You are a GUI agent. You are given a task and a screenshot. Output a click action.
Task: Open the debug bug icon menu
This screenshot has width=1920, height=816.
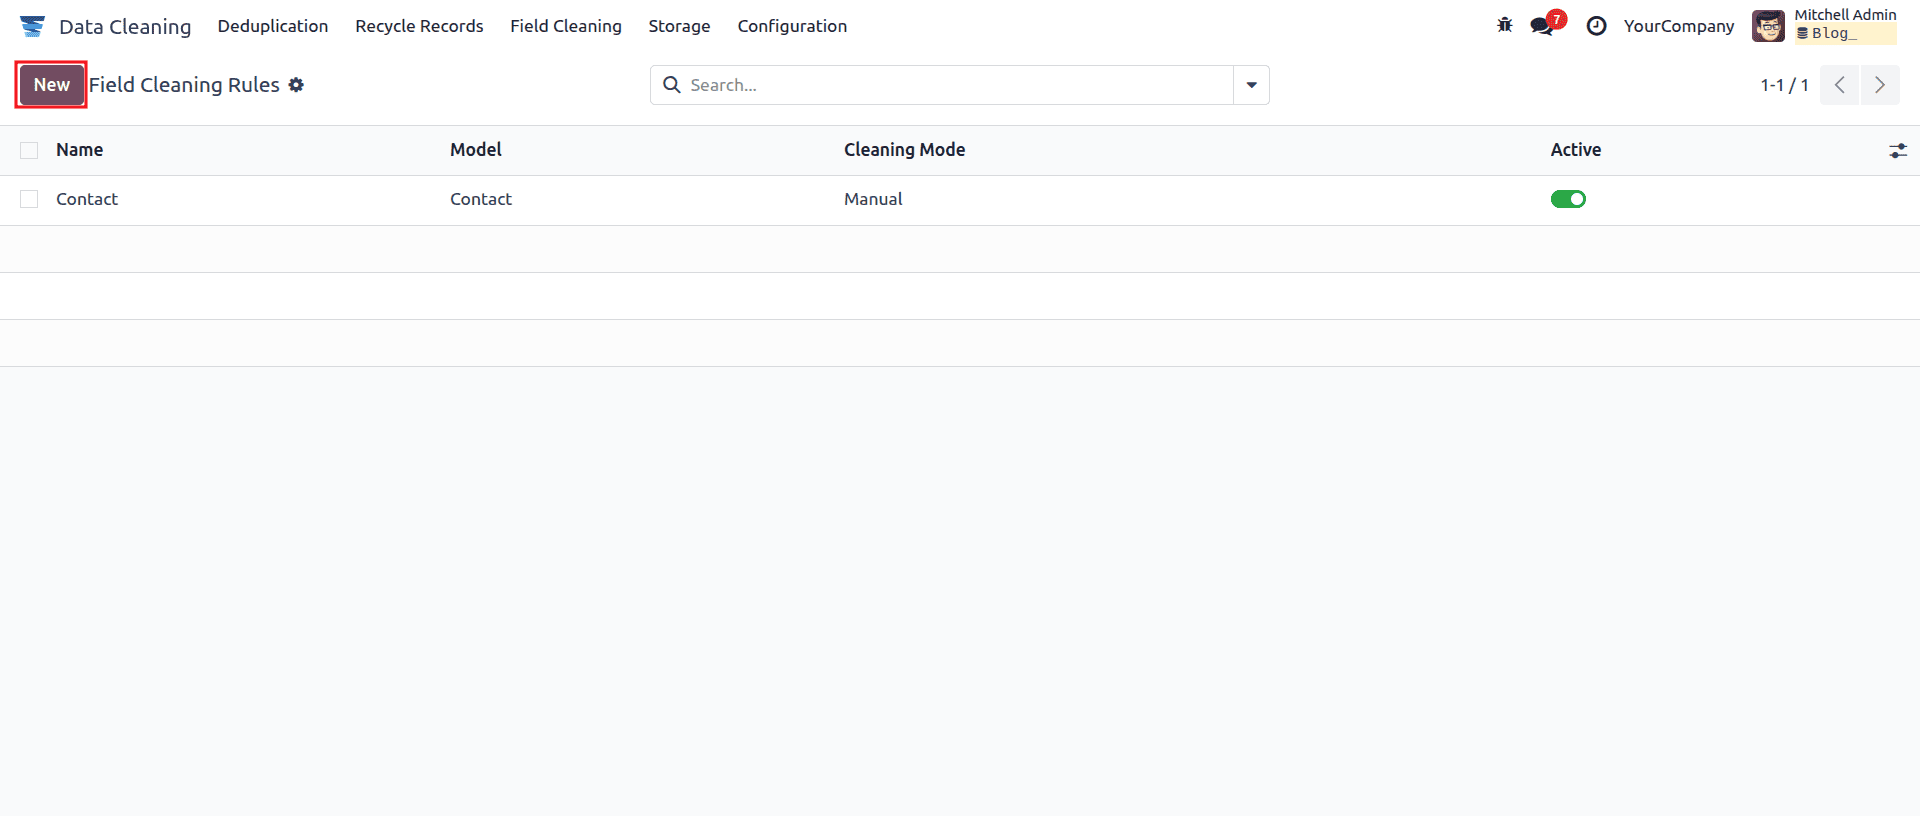click(1504, 25)
